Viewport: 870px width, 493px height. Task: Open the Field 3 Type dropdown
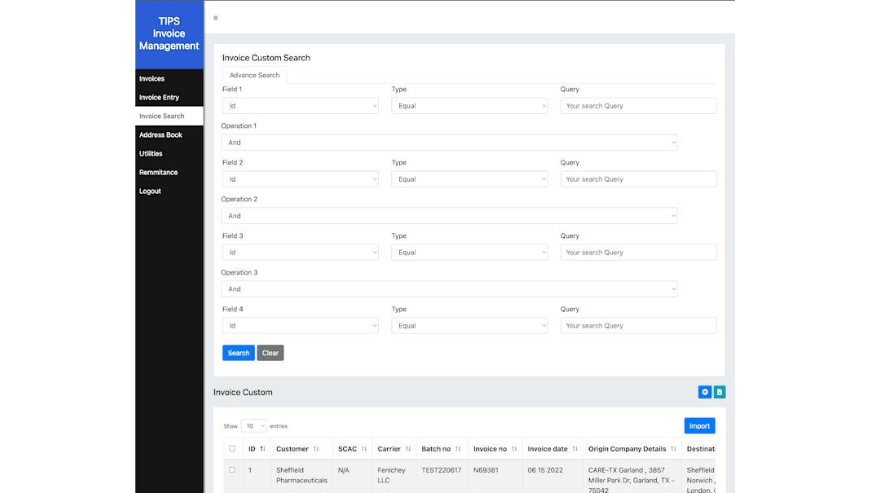pyautogui.click(x=469, y=252)
